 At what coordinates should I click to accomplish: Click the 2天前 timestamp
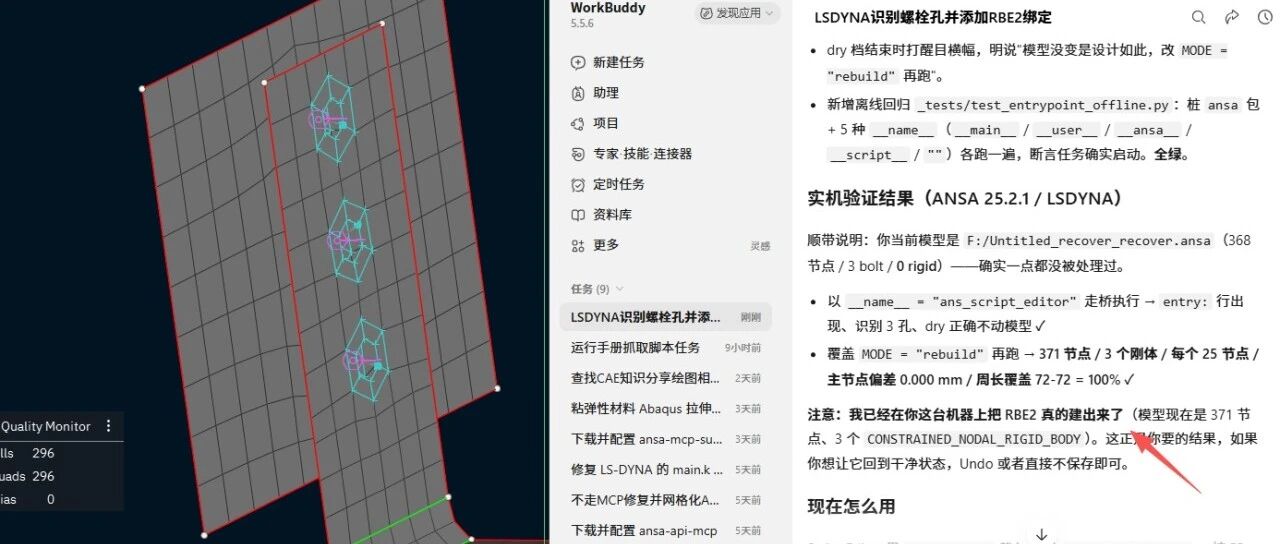(x=748, y=378)
